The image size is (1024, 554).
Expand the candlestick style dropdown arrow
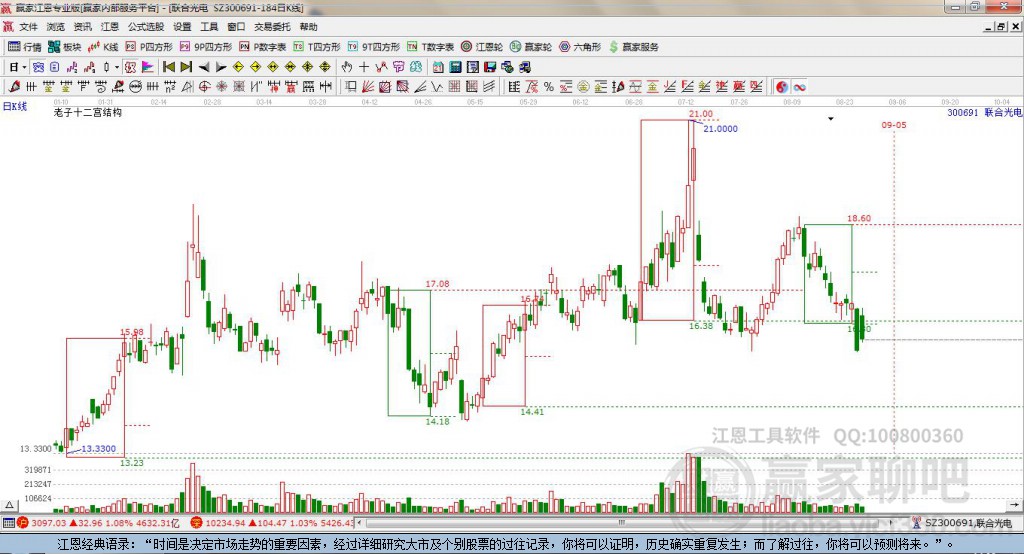pyautogui.click(x=117, y=67)
